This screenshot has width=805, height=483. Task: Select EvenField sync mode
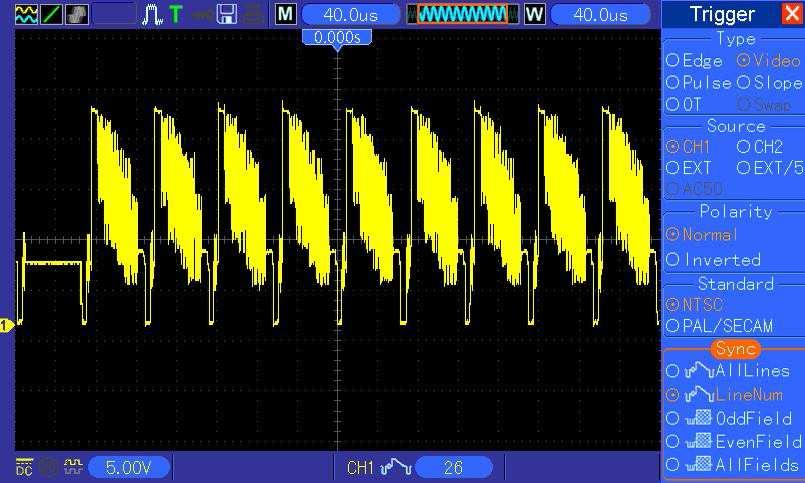coord(734,441)
